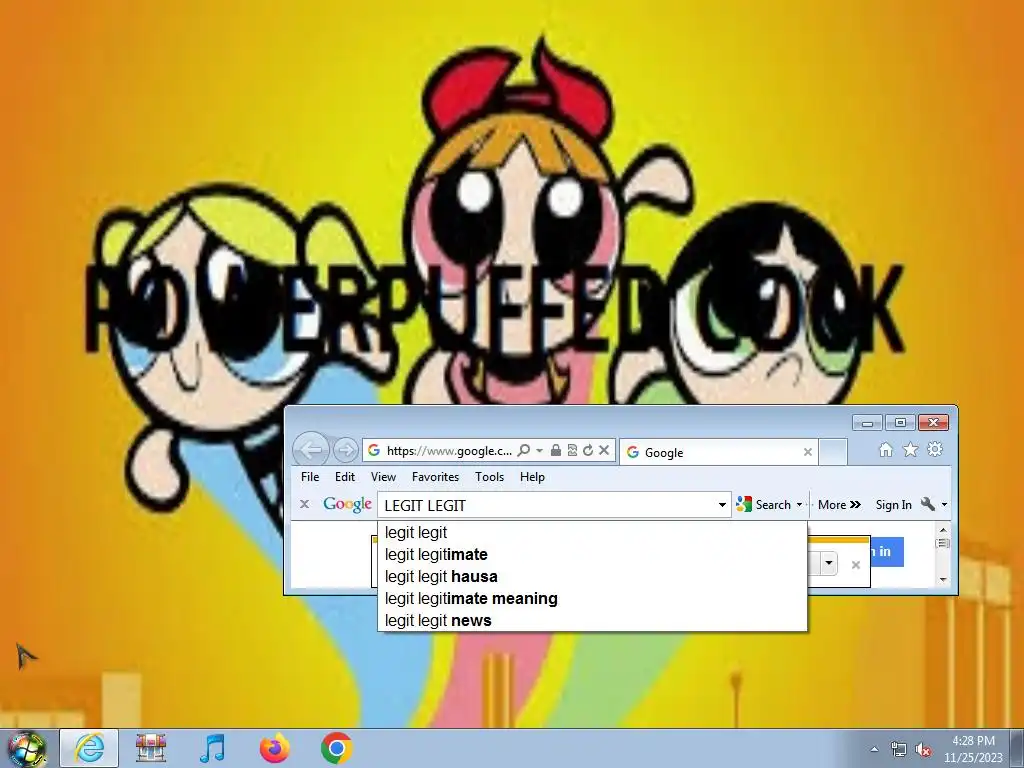Select the Google tab
The height and width of the screenshot is (768, 1024).
point(718,452)
